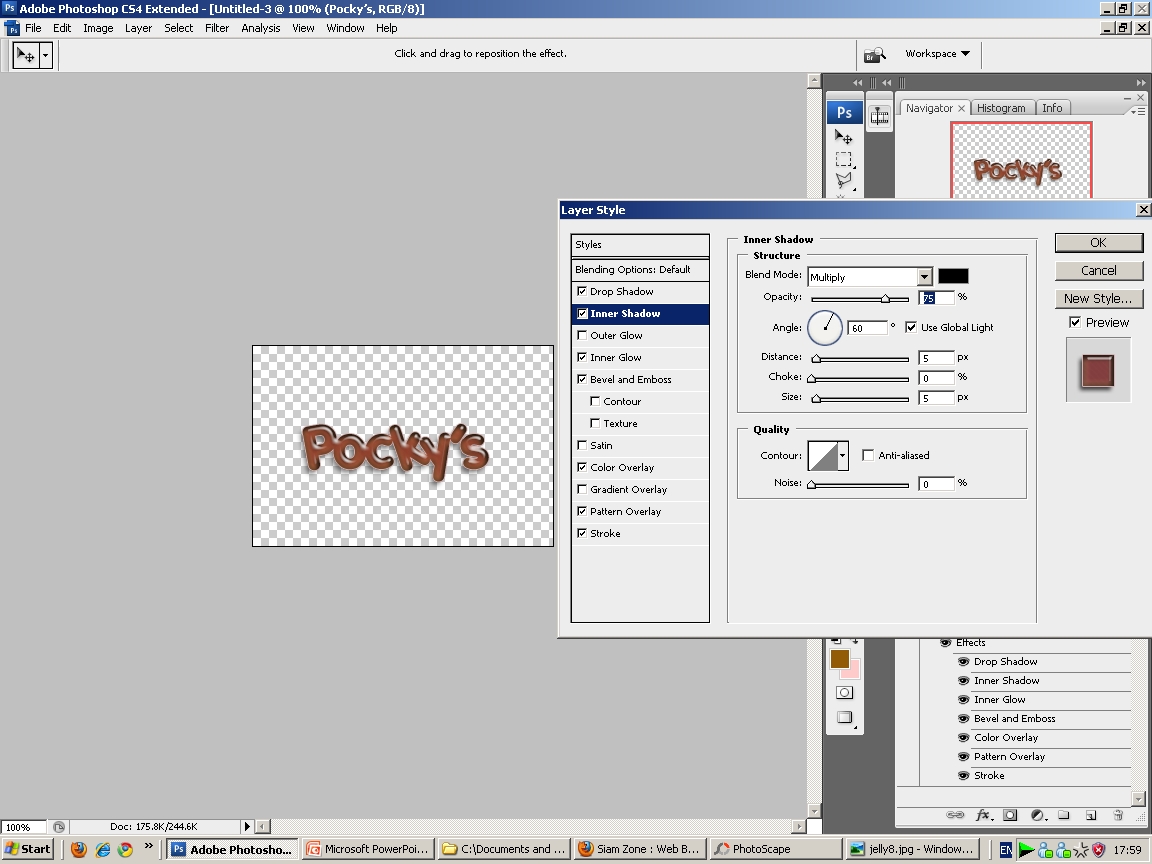
Task: Enable the Outer Glow checkbox
Action: [582, 335]
